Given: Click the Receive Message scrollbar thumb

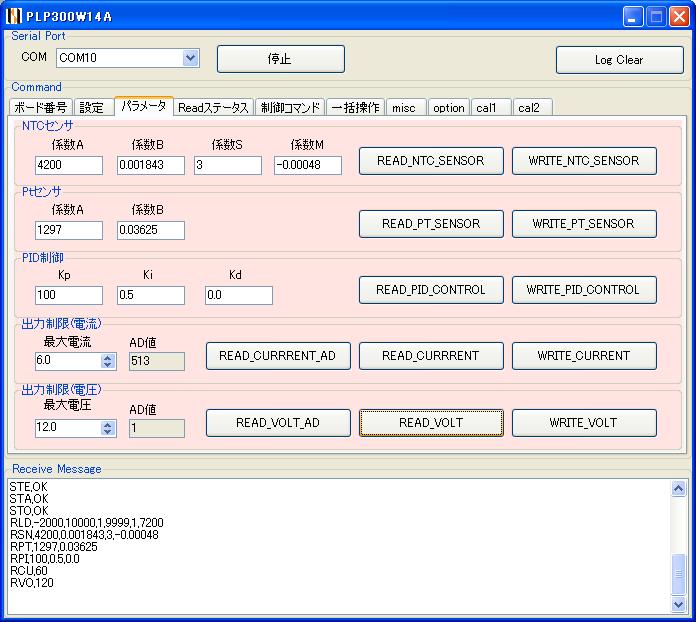Looking at the screenshot, I should point(678,574).
